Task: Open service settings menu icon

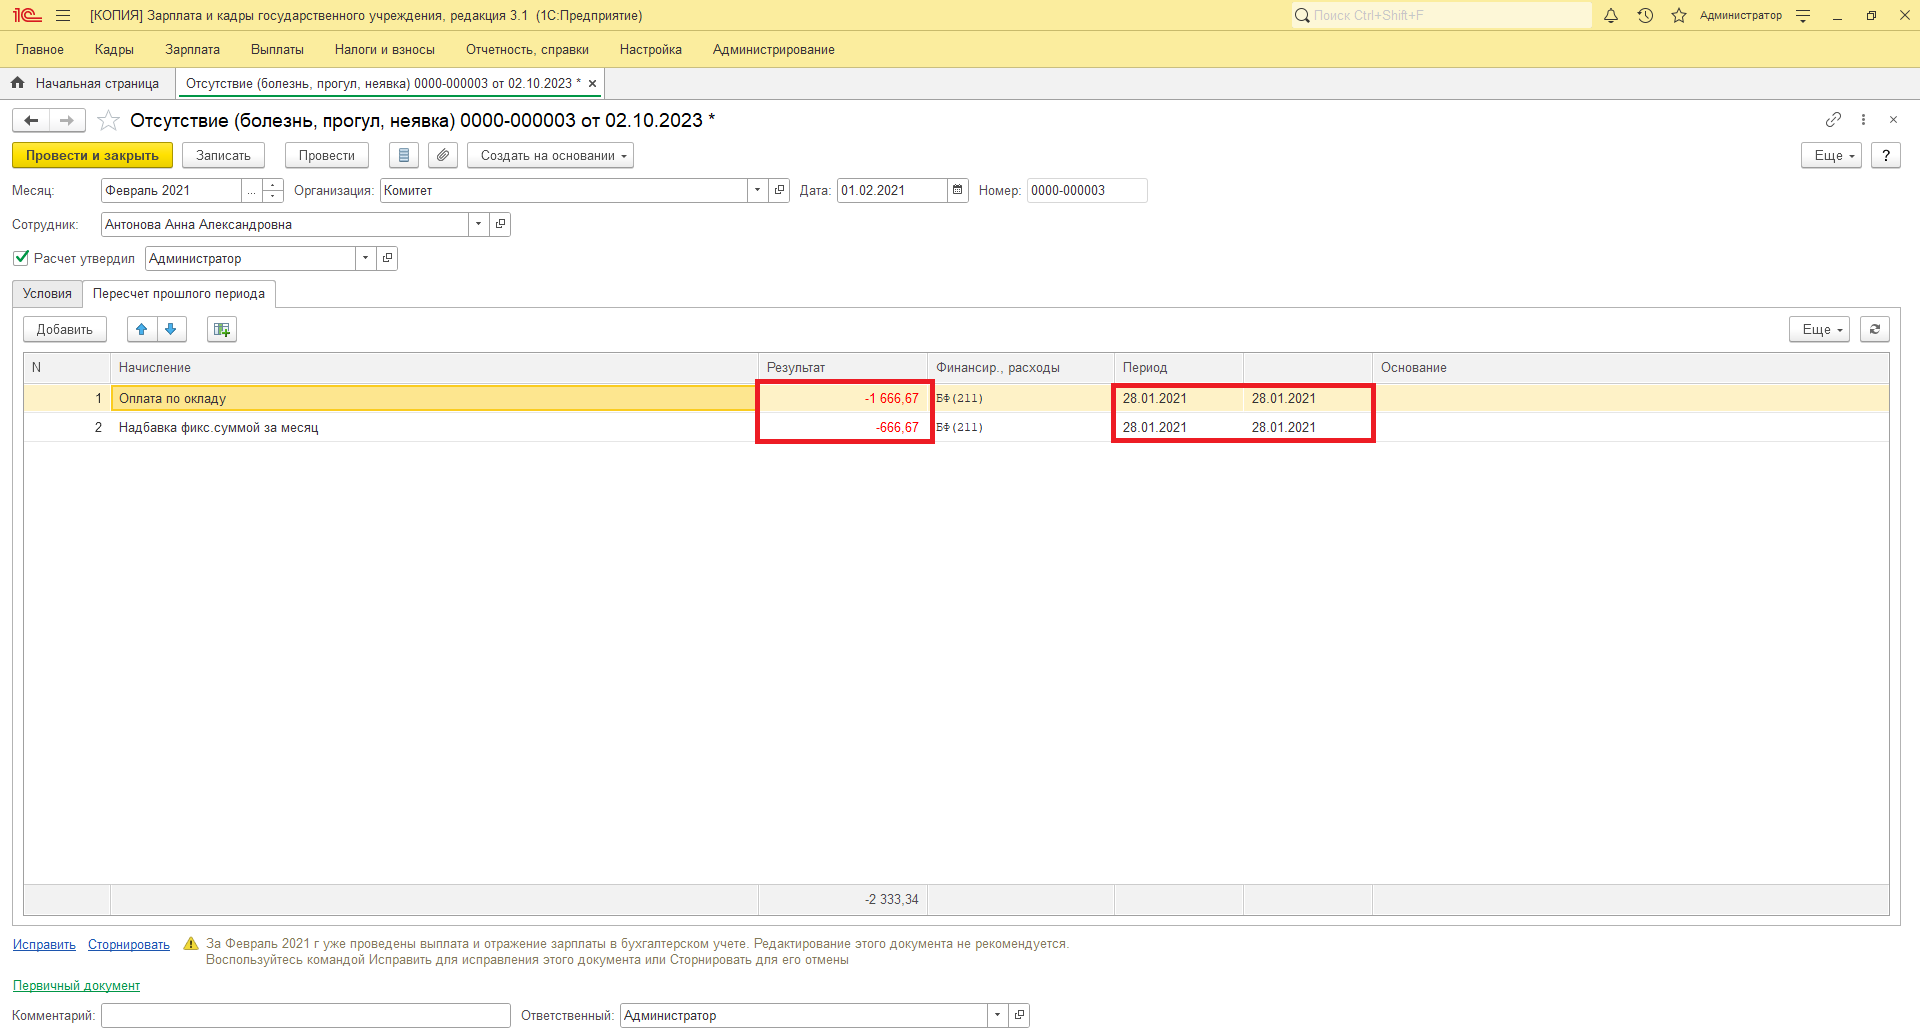Action: coord(1803,15)
